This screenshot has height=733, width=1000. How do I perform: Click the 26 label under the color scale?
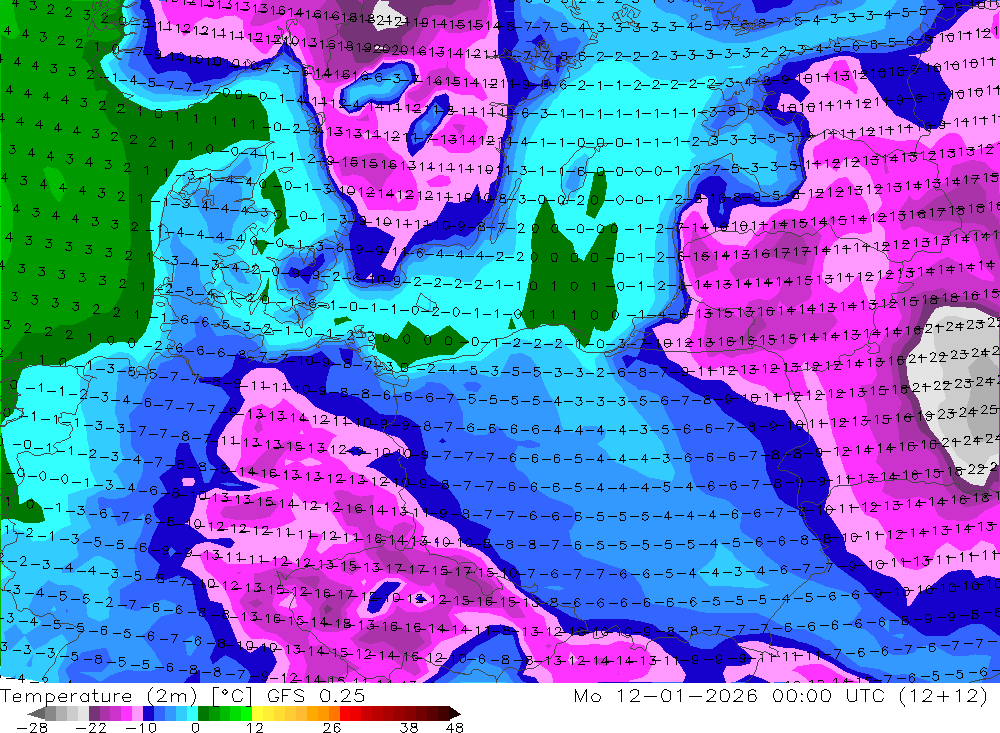(332, 728)
